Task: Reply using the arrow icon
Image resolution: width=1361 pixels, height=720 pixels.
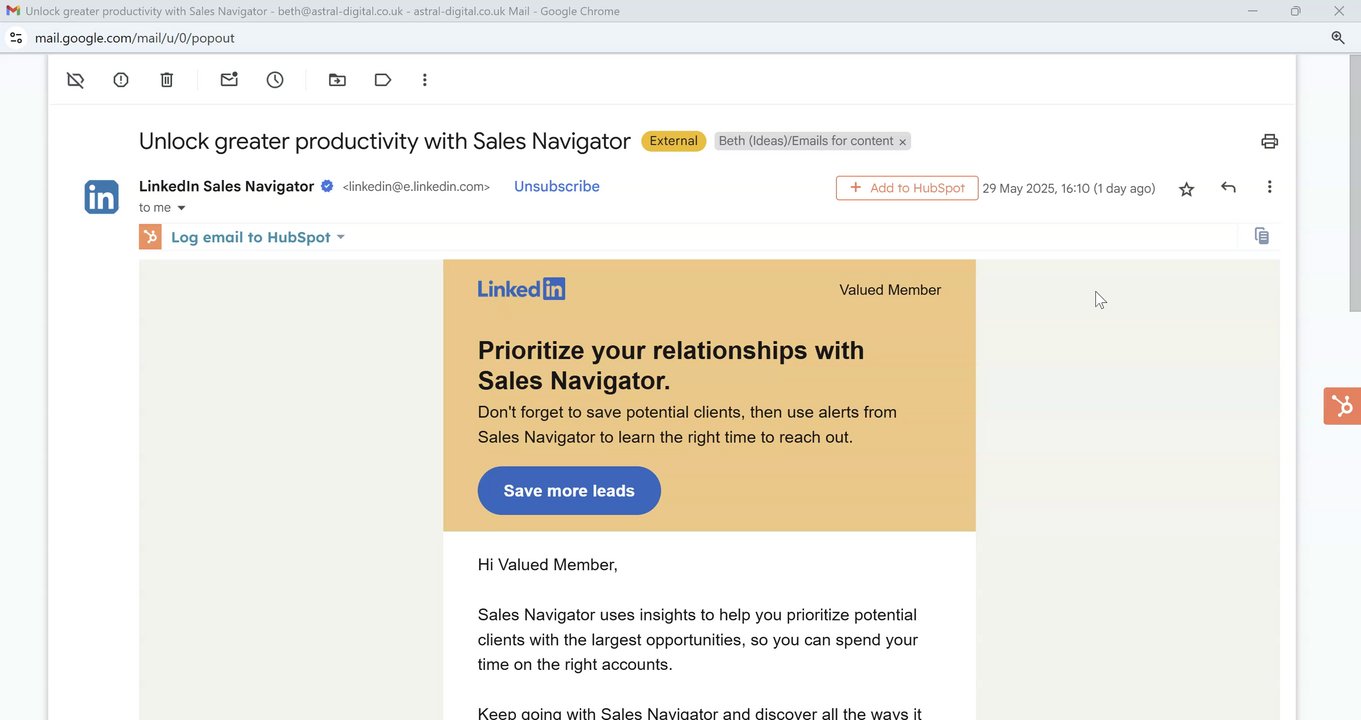Action: click(x=1228, y=188)
